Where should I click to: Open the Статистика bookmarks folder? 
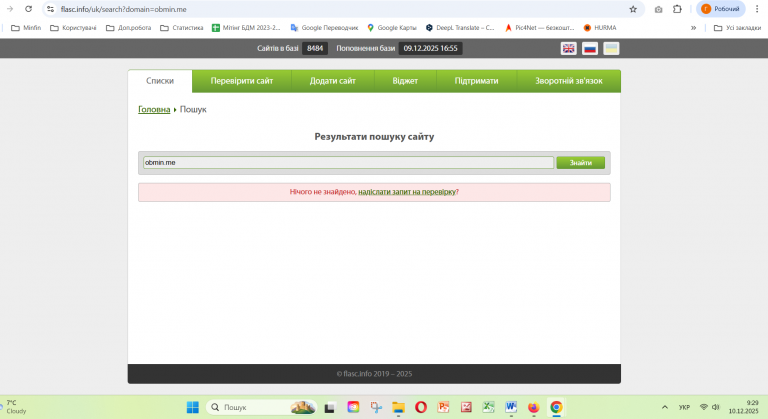(x=181, y=28)
